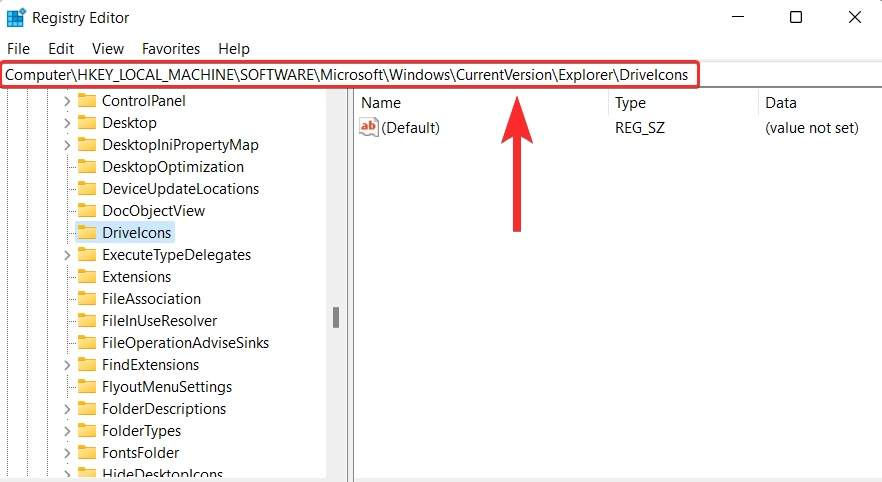This screenshot has width=882, height=482.
Task: Open the File menu
Action: [x=18, y=49]
